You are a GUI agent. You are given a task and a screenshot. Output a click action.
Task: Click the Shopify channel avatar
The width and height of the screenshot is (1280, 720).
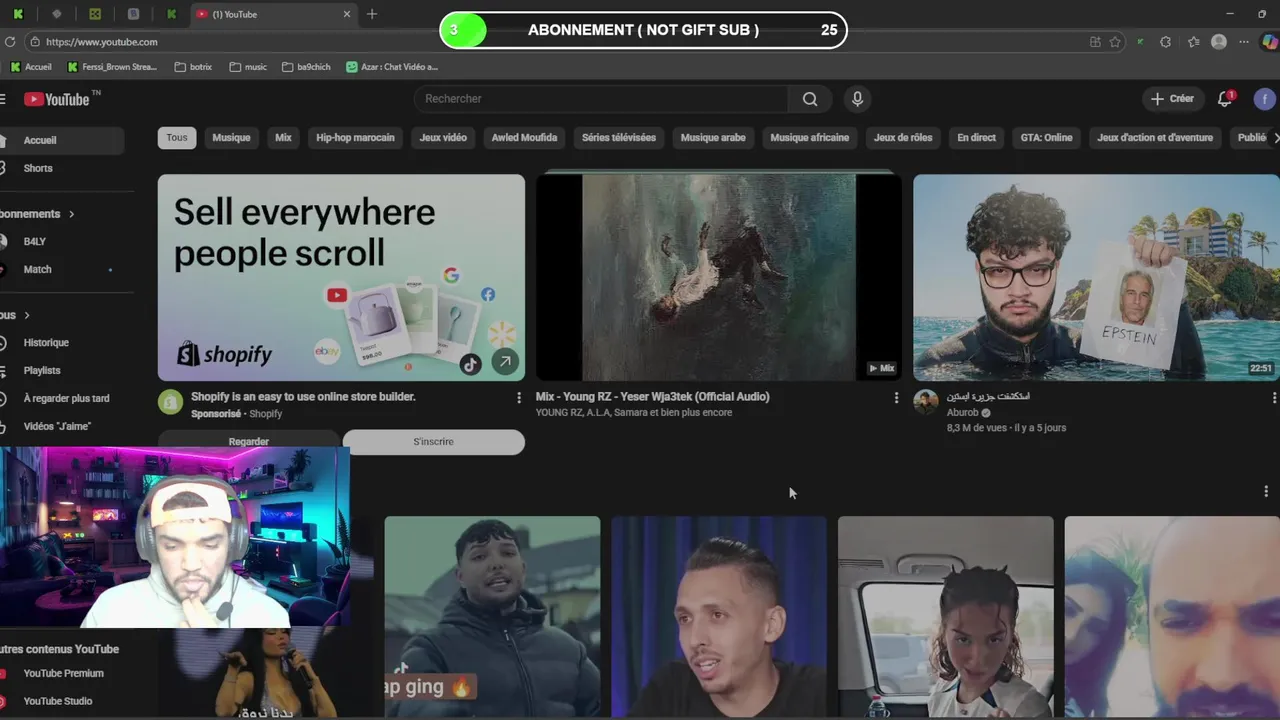171,402
